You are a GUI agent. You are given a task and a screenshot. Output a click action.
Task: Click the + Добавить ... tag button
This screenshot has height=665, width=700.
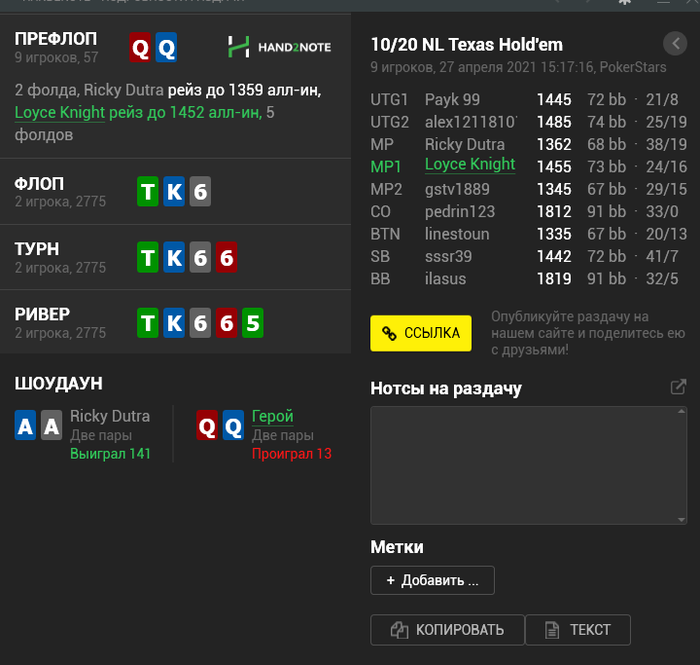[432, 580]
